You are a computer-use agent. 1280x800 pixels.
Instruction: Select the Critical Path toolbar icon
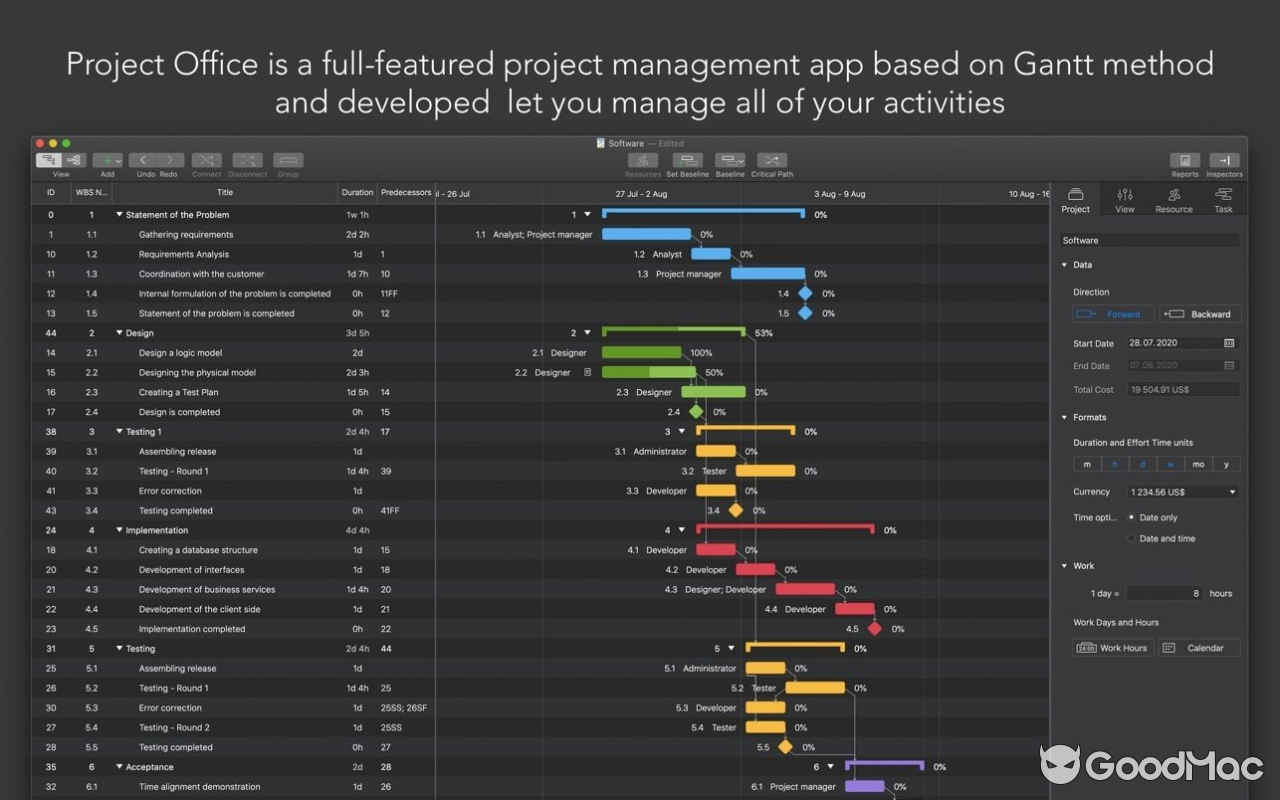pos(771,161)
